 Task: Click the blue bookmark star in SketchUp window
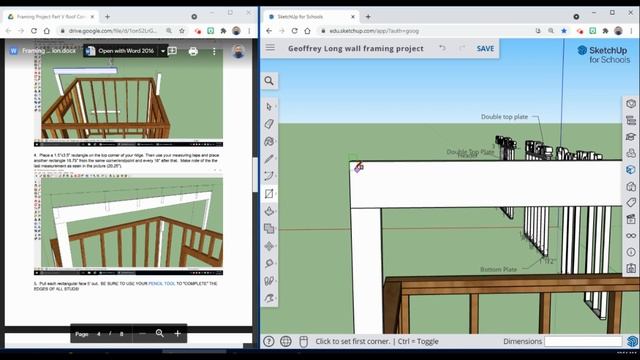tap(564, 31)
